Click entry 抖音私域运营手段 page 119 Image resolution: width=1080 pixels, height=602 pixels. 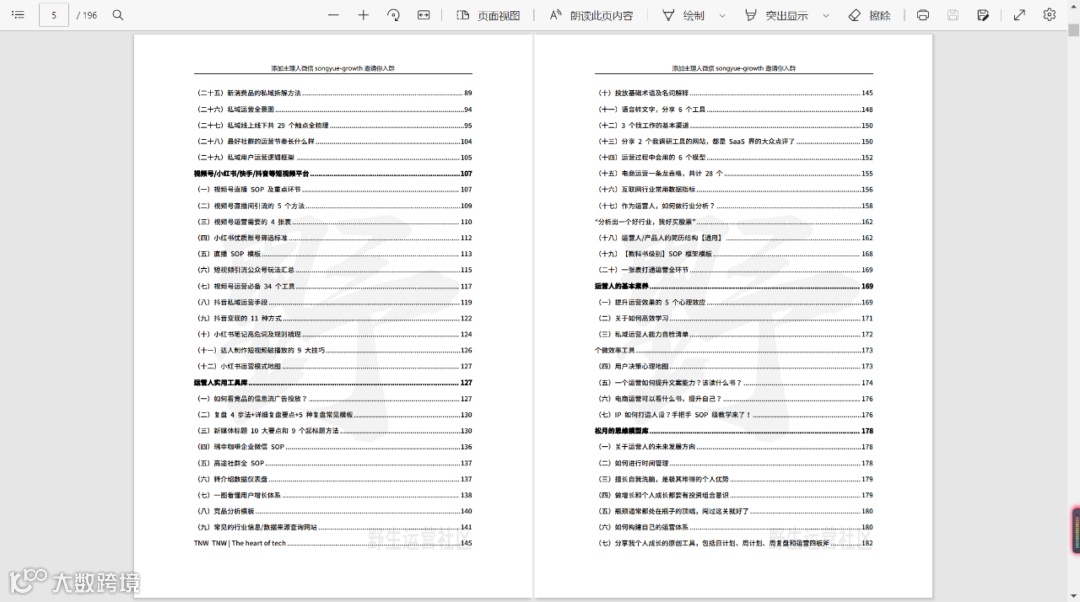tap(334, 302)
